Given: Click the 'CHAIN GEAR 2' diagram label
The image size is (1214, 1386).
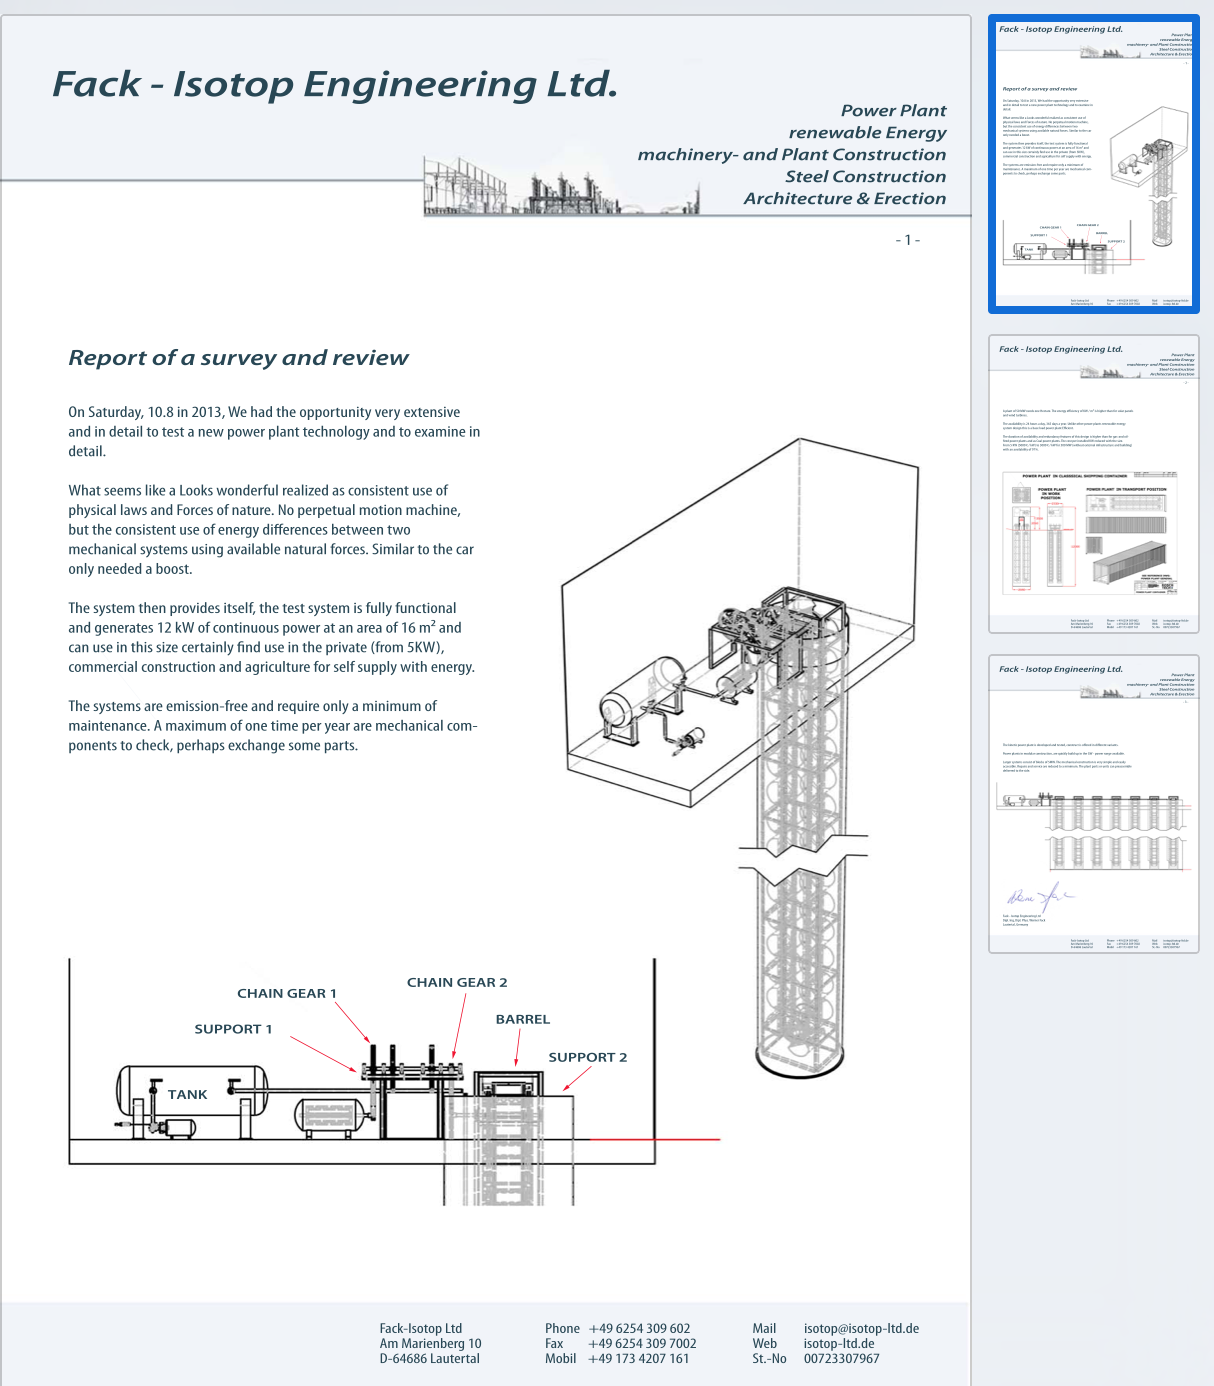Looking at the screenshot, I should (457, 982).
